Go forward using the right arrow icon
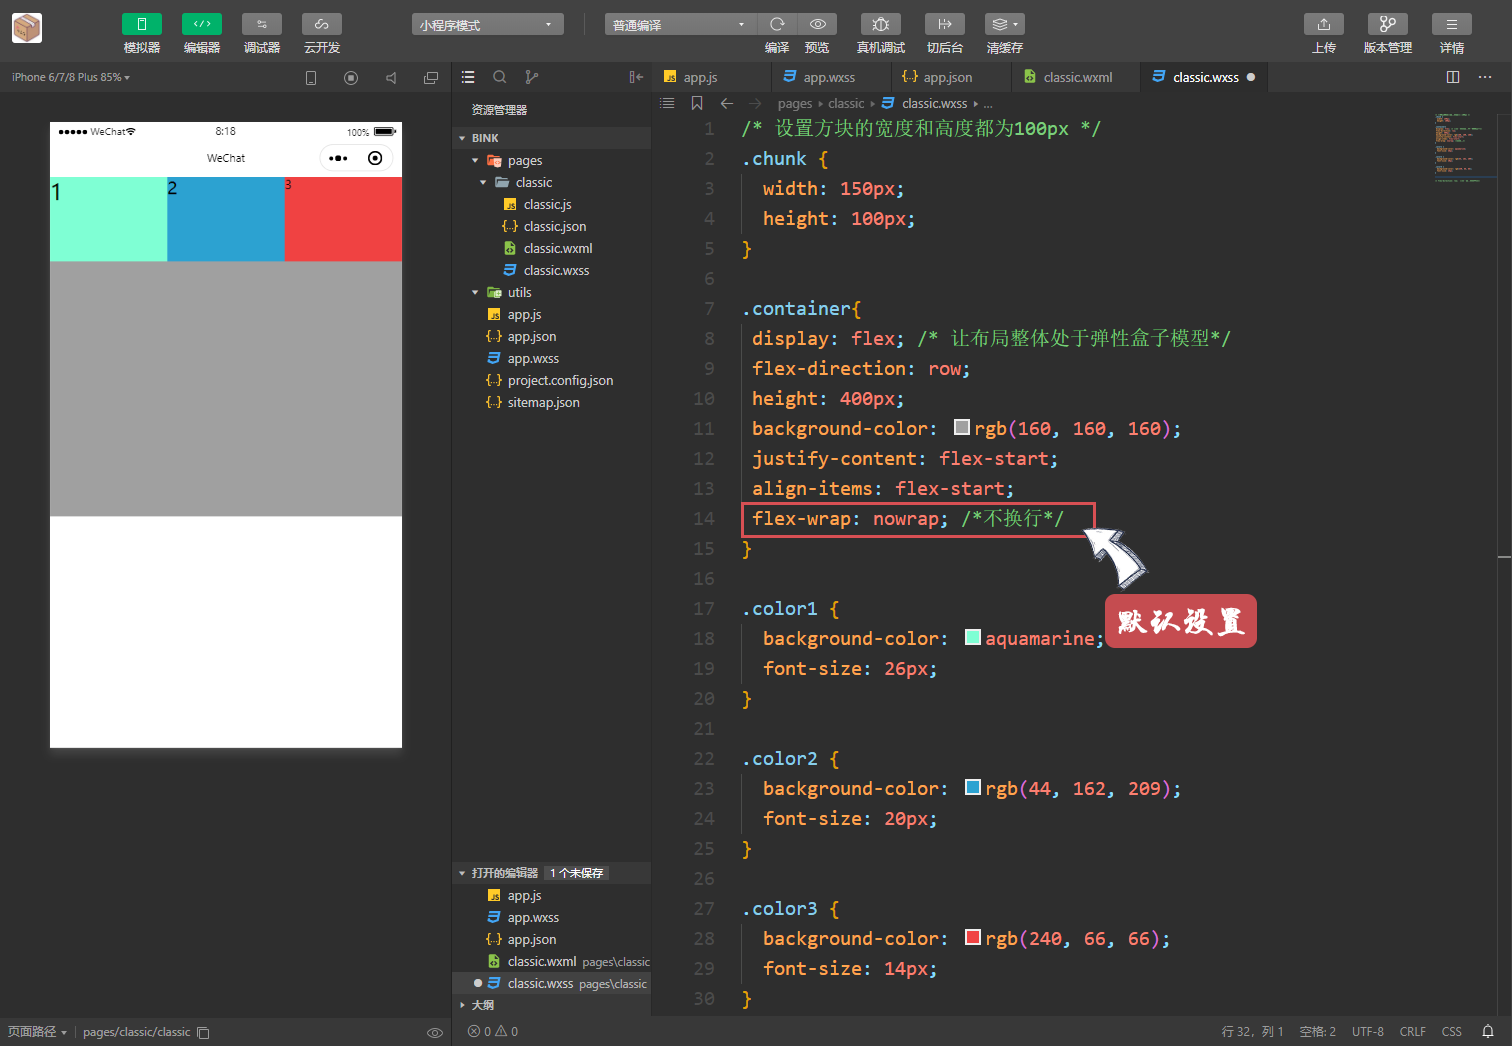The width and height of the screenshot is (1512, 1046). 755,103
